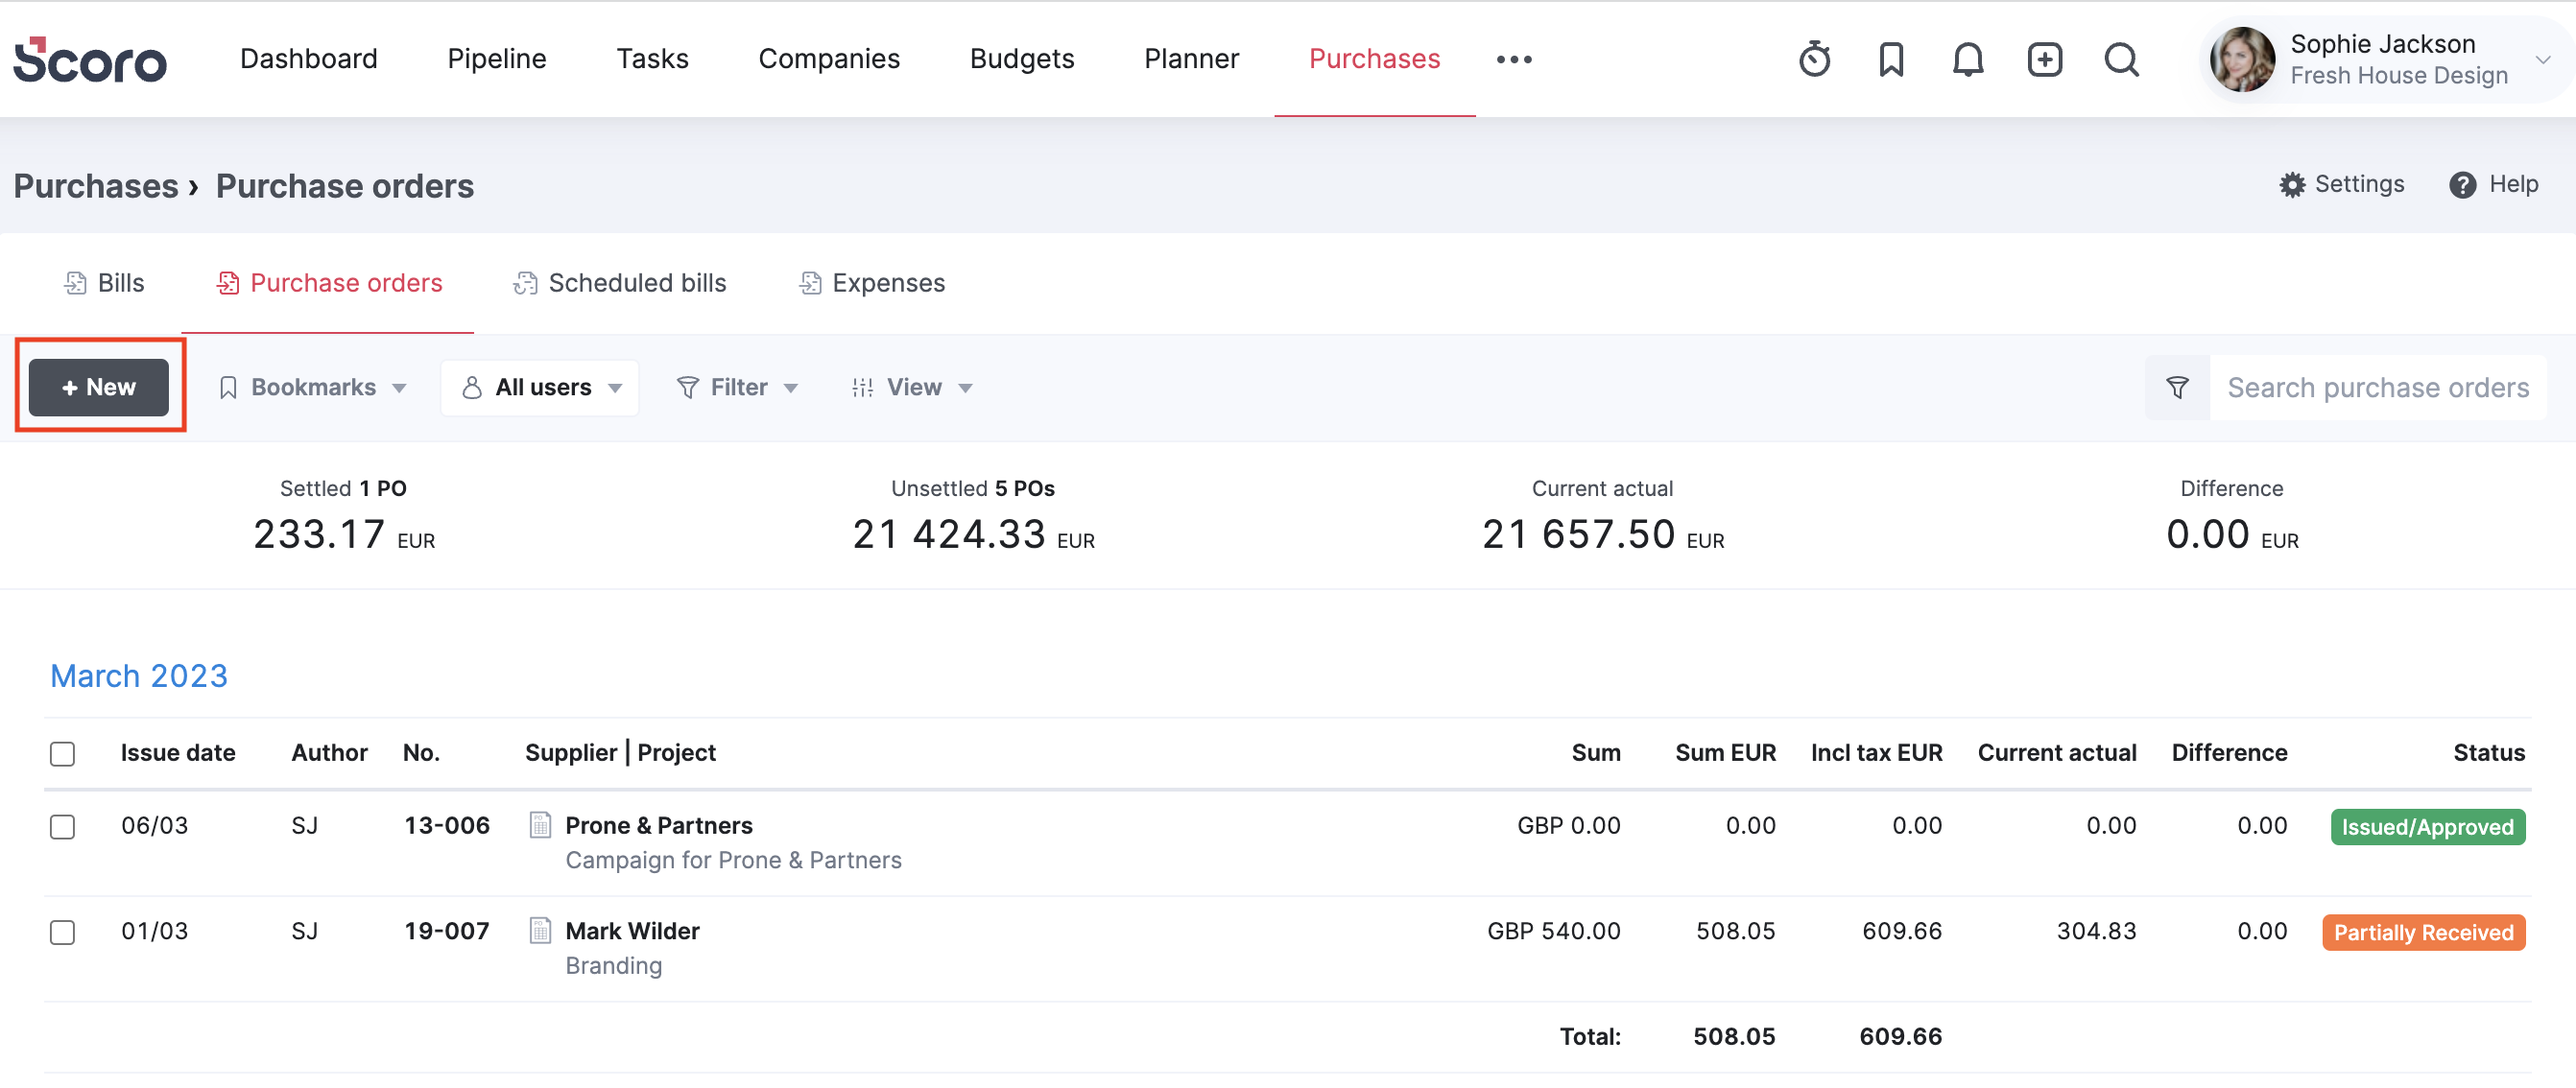Open global search magnifier icon

(x=2121, y=59)
